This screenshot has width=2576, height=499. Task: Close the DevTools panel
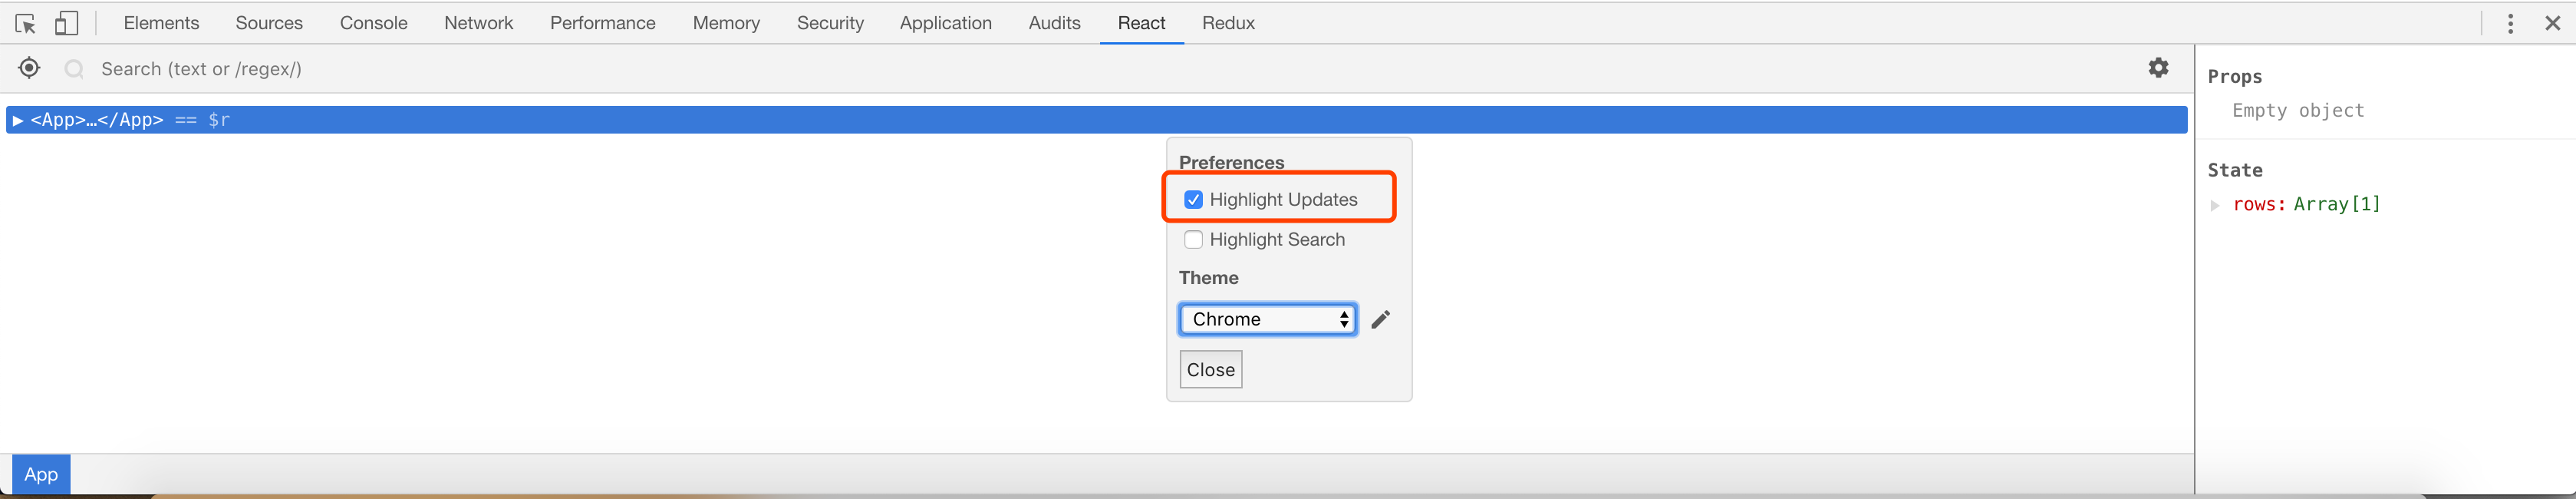coord(2552,23)
